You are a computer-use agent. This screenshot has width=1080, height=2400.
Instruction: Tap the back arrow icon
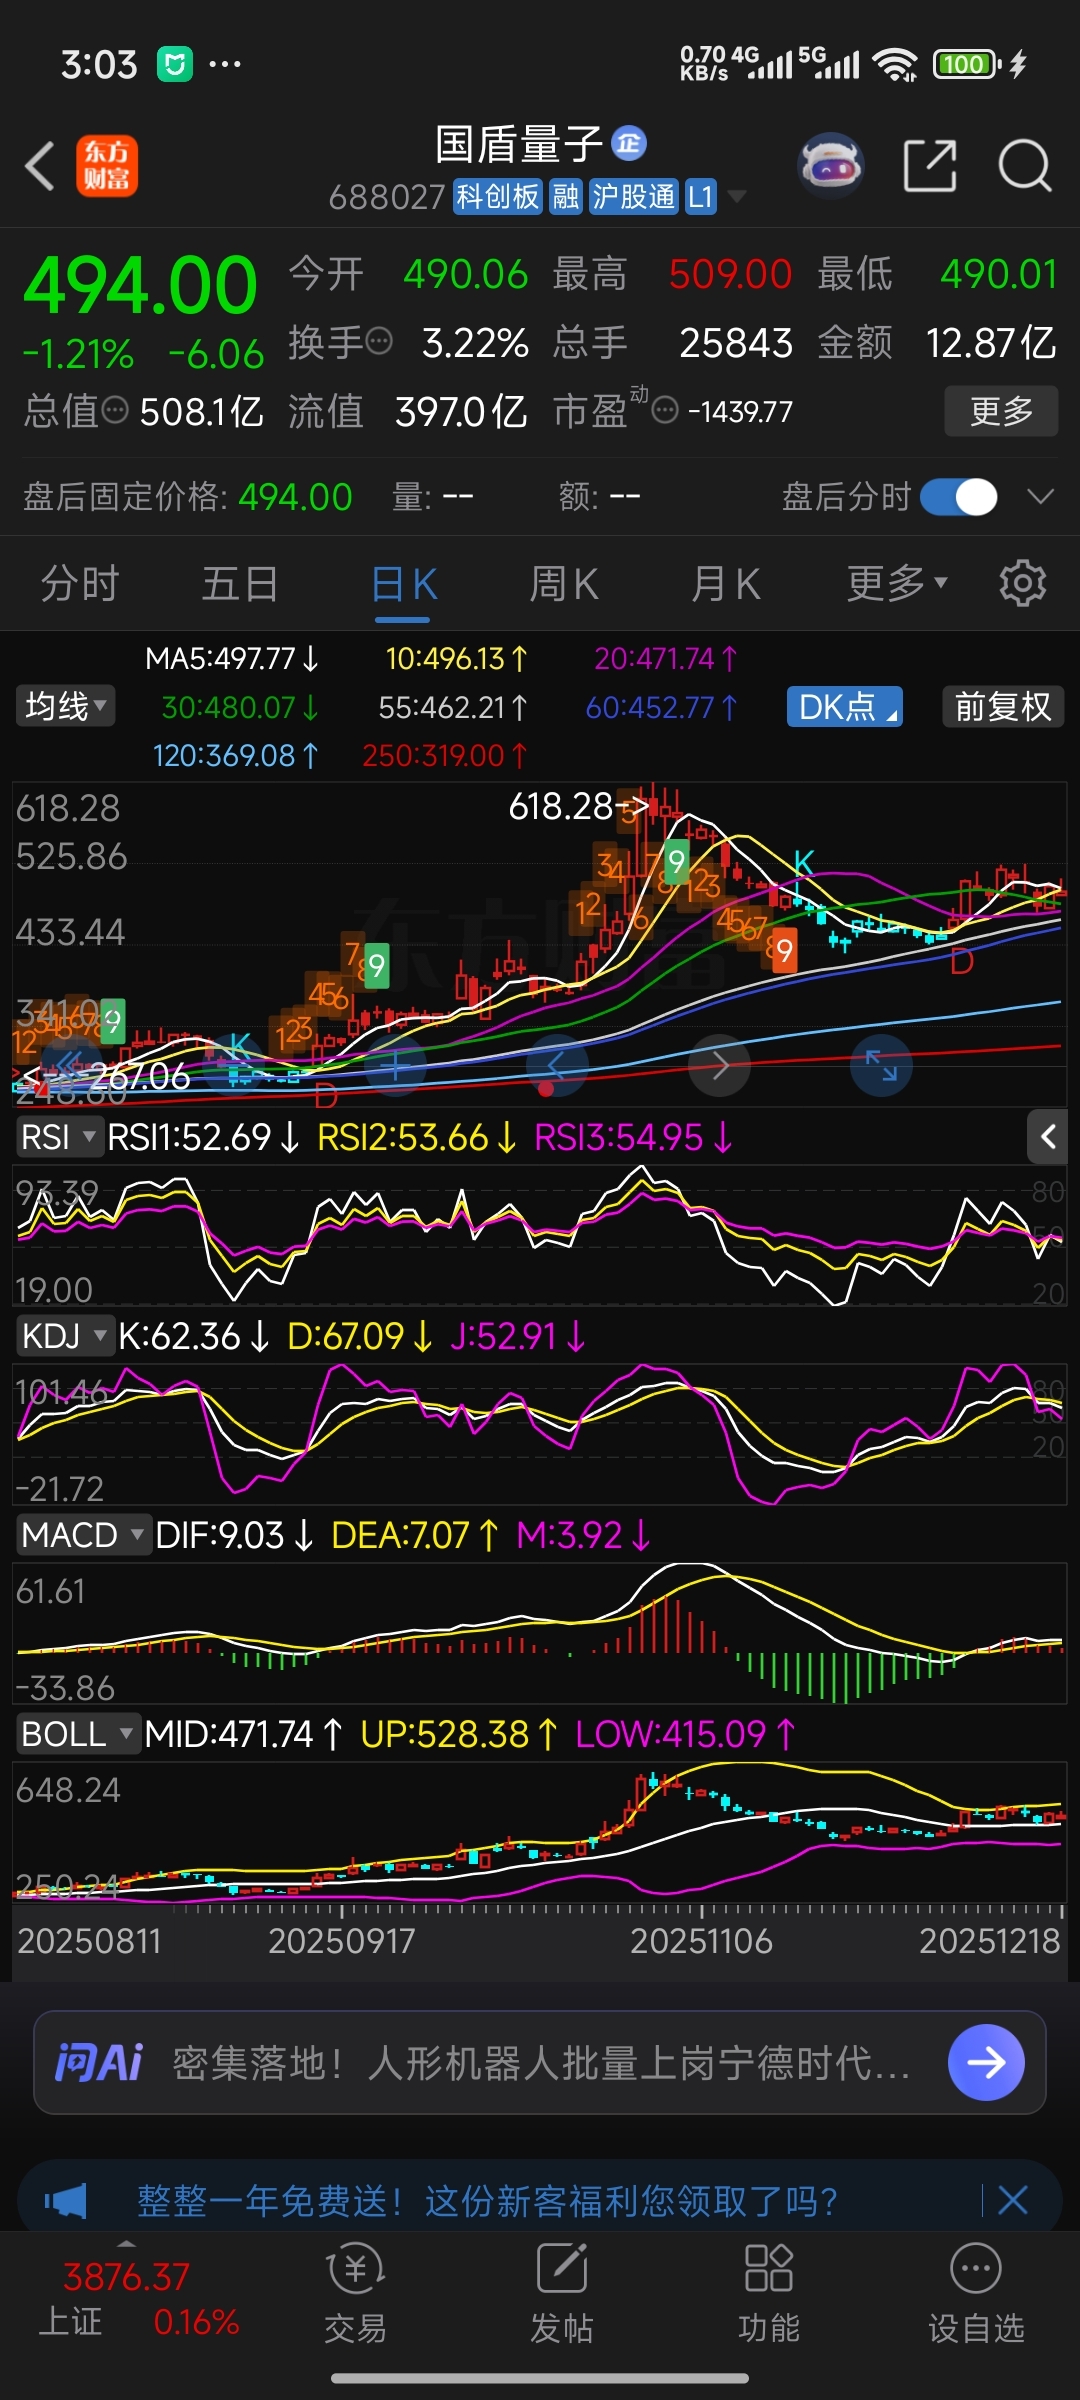point(40,165)
